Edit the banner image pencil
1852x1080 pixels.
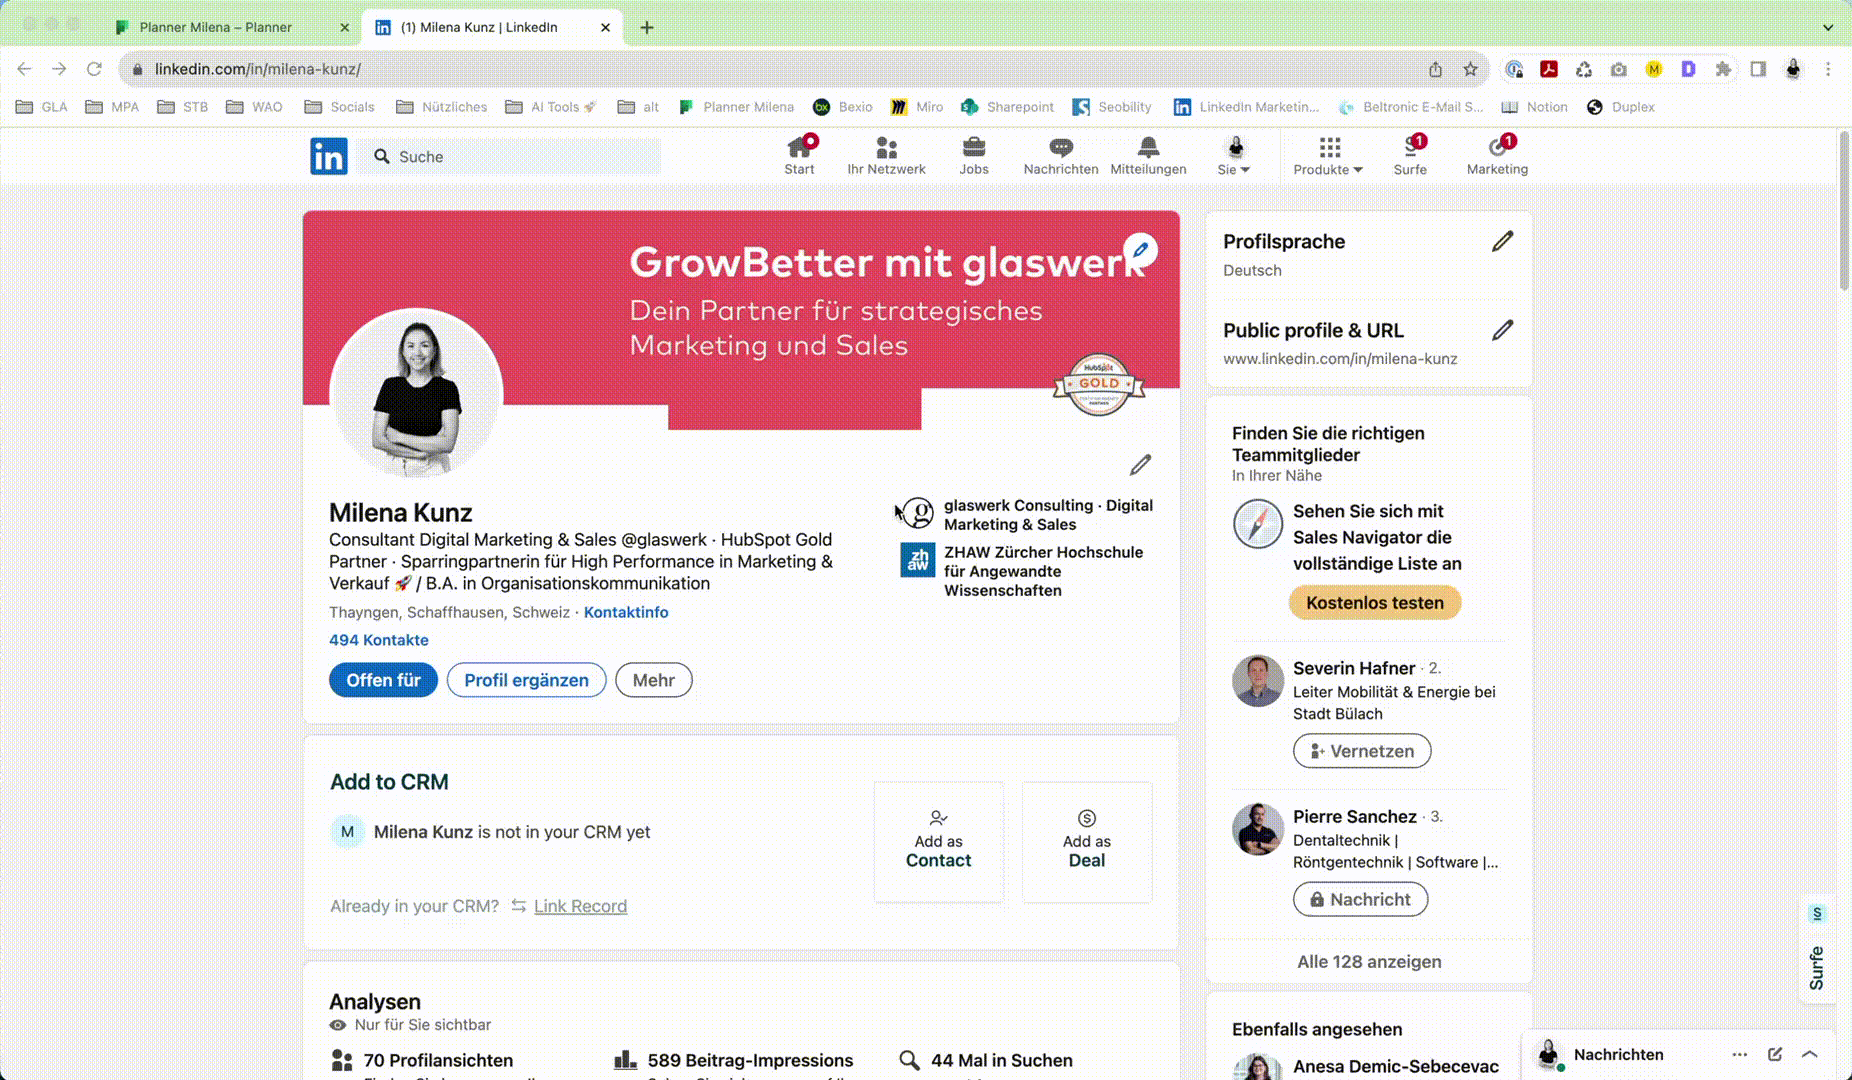click(x=1140, y=250)
